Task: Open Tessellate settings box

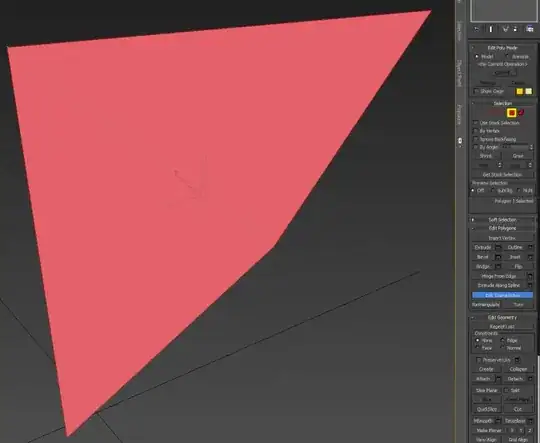Action: pyautogui.click(x=530, y=421)
